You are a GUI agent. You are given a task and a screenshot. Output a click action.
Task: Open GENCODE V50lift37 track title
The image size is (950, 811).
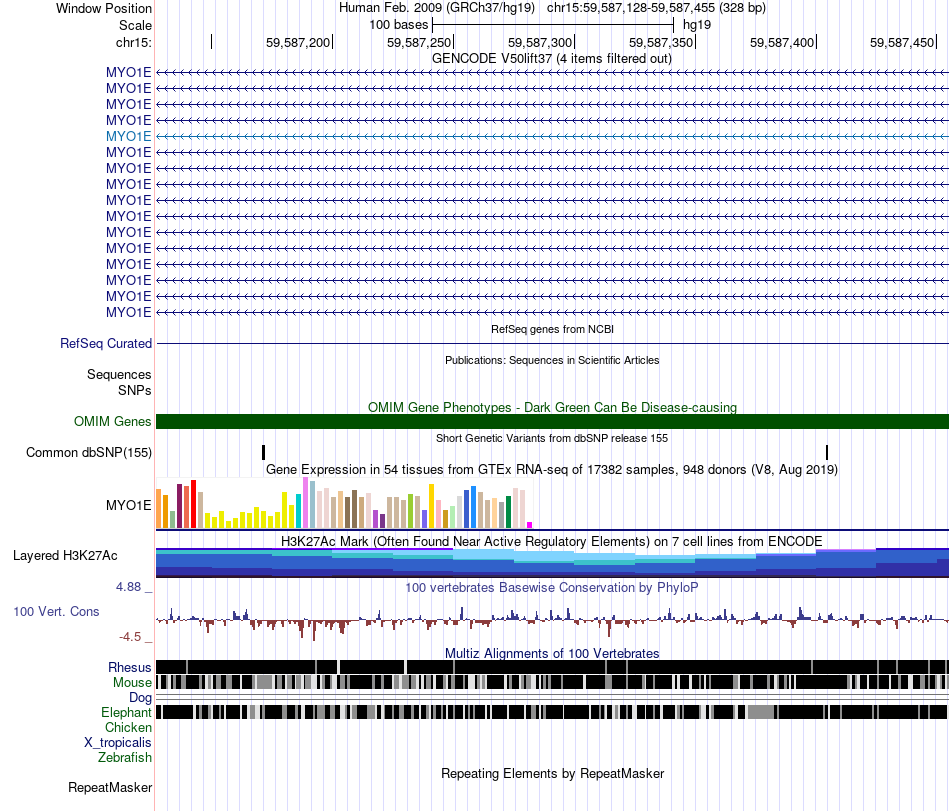(x=551, y=59)
